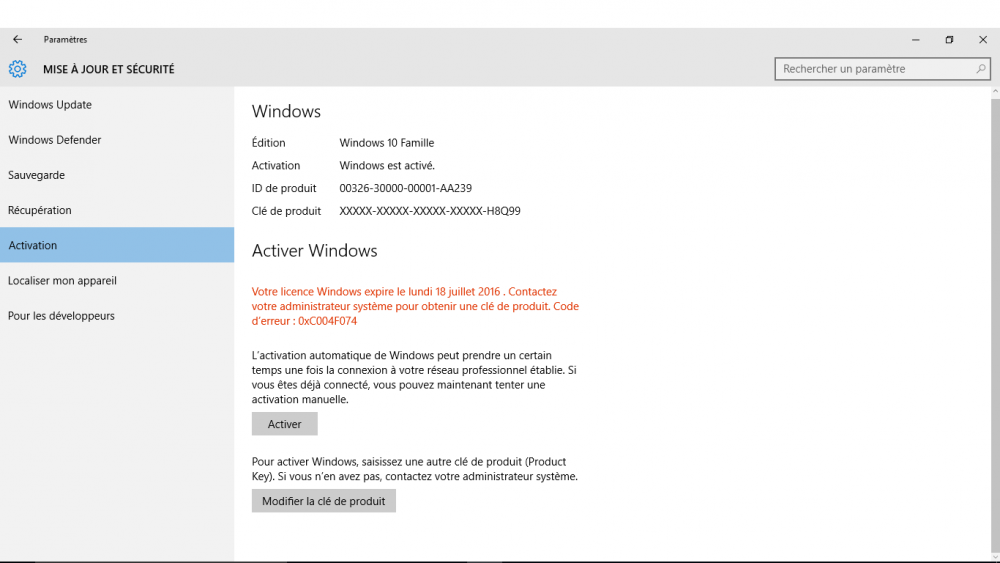Restore down the Paramètres window
This screenshot has height=563, width=1000.
tap(949, 40)
